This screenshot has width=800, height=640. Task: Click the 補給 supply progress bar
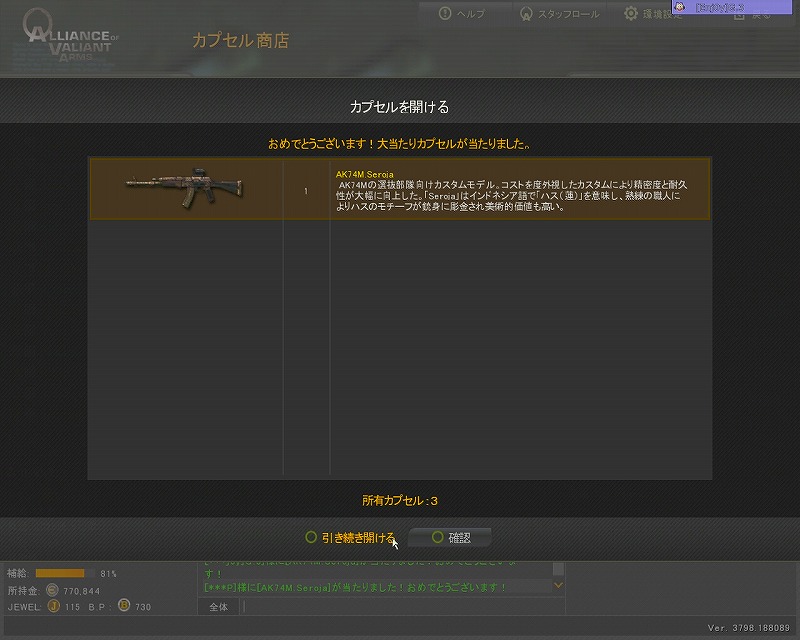65,573
